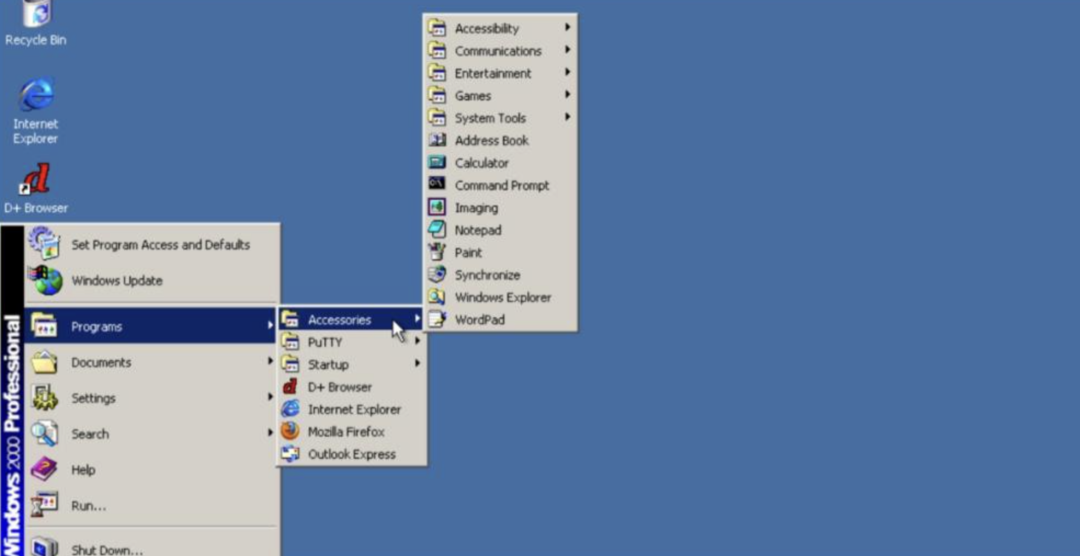Expand the Games submenu arrow
Screen dimensions: 1080x556
(x=568, y=94)
